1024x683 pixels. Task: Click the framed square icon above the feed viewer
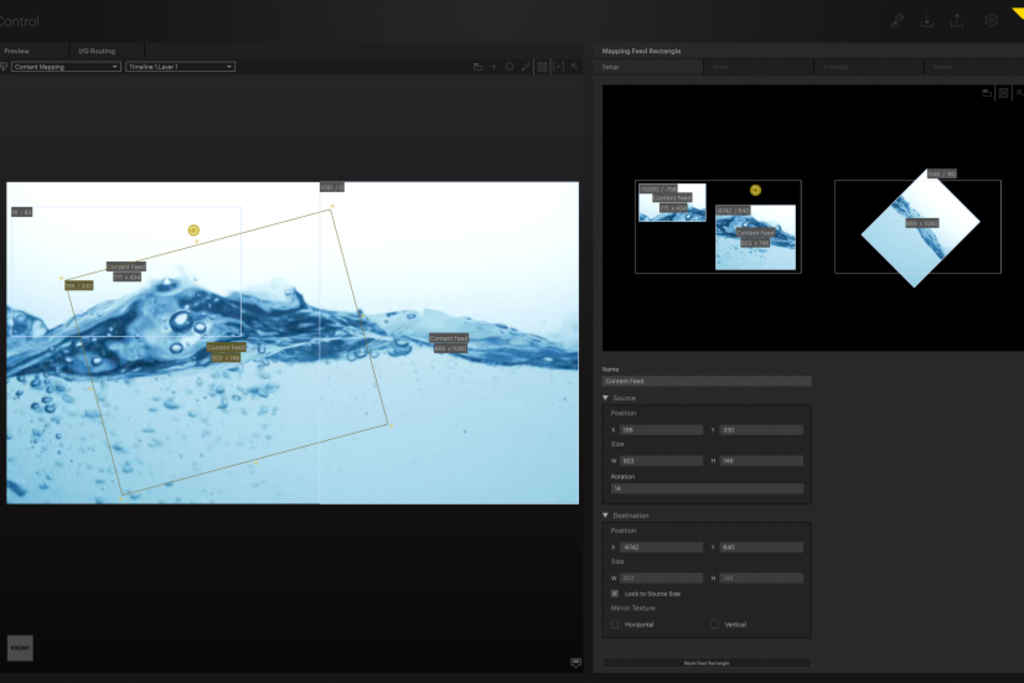point(1004,93)
